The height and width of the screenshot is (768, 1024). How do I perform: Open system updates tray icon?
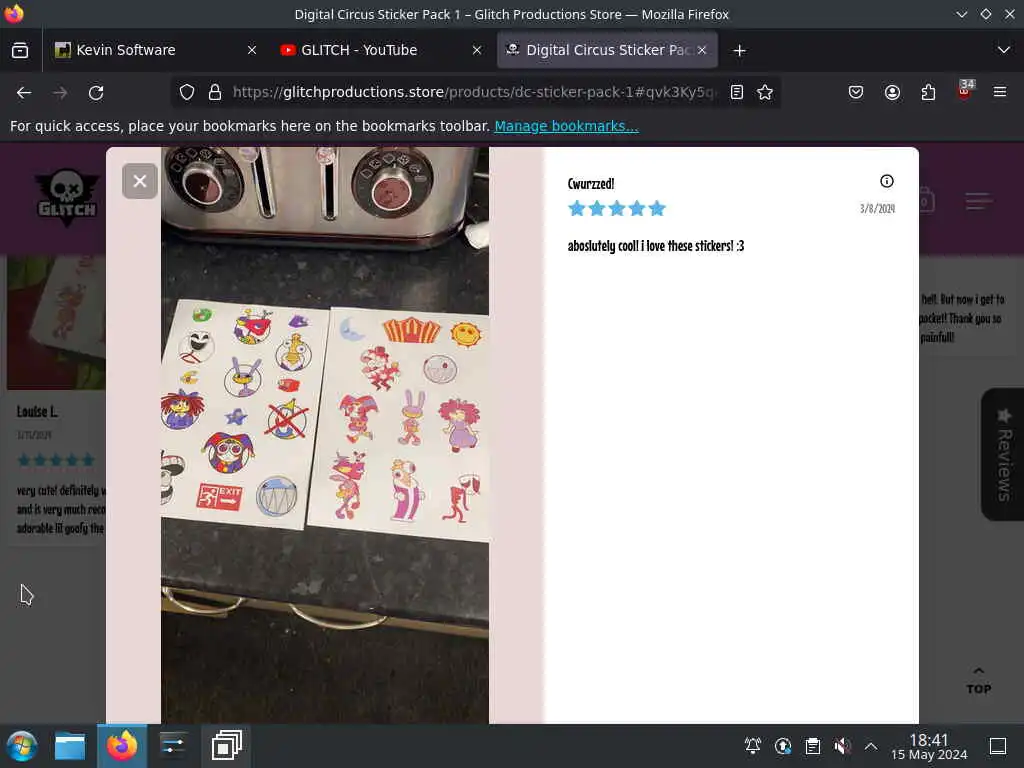click(x=782, y=745)
